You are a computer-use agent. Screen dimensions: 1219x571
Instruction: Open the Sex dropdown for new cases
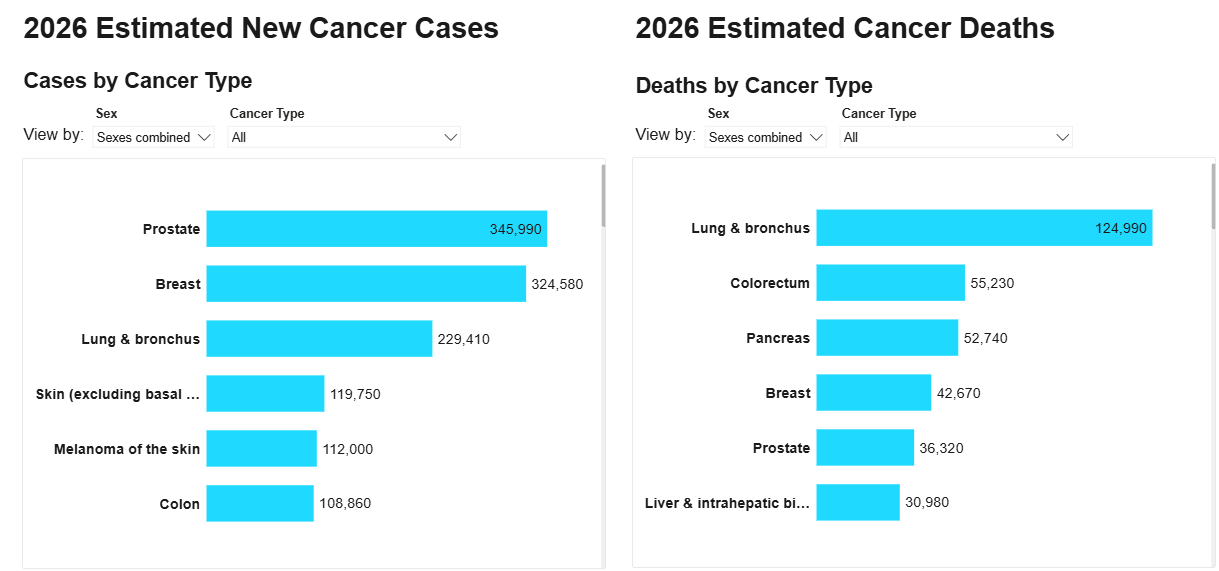coord(153,138)
